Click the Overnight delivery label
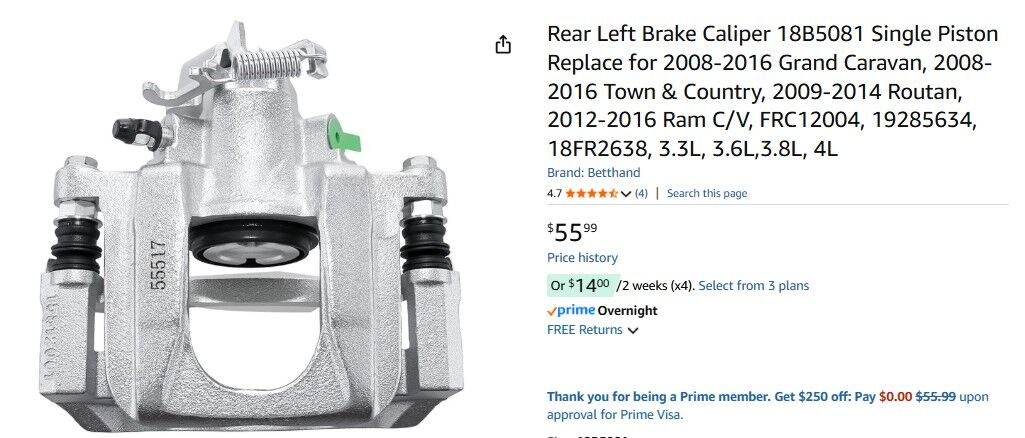 click(x=626, y=310)
